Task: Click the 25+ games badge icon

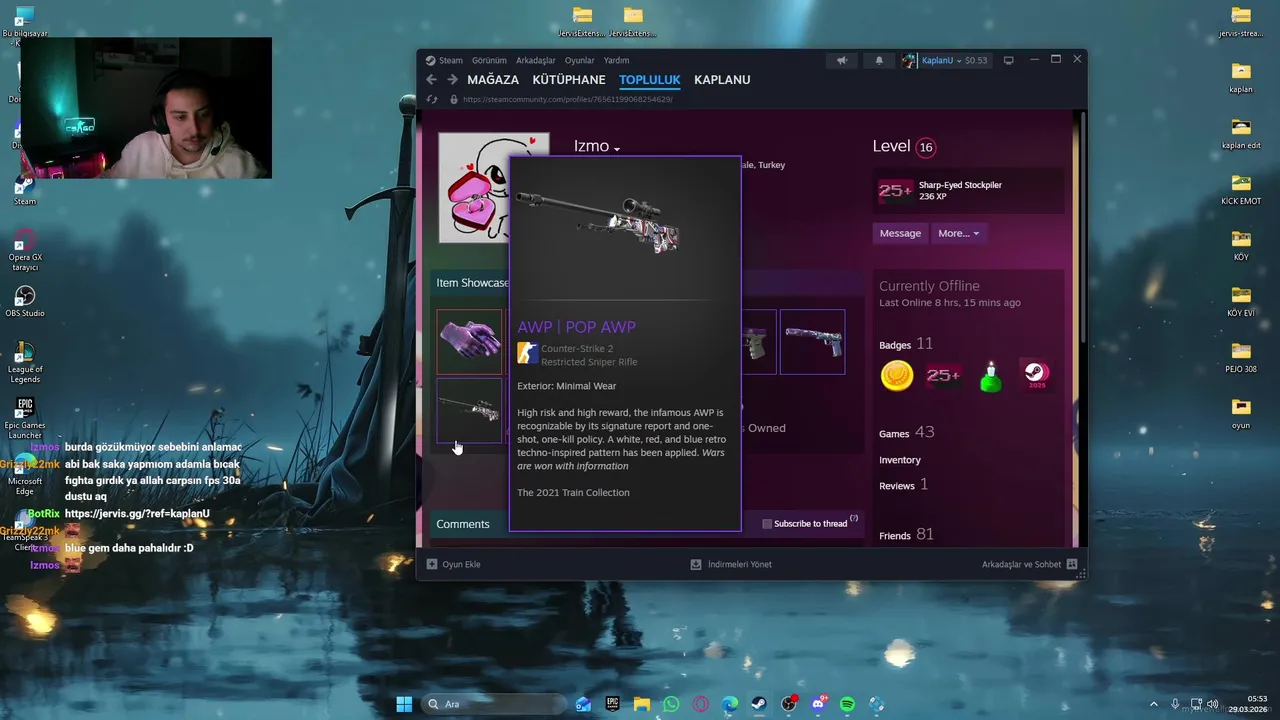Action: (943, 375)
